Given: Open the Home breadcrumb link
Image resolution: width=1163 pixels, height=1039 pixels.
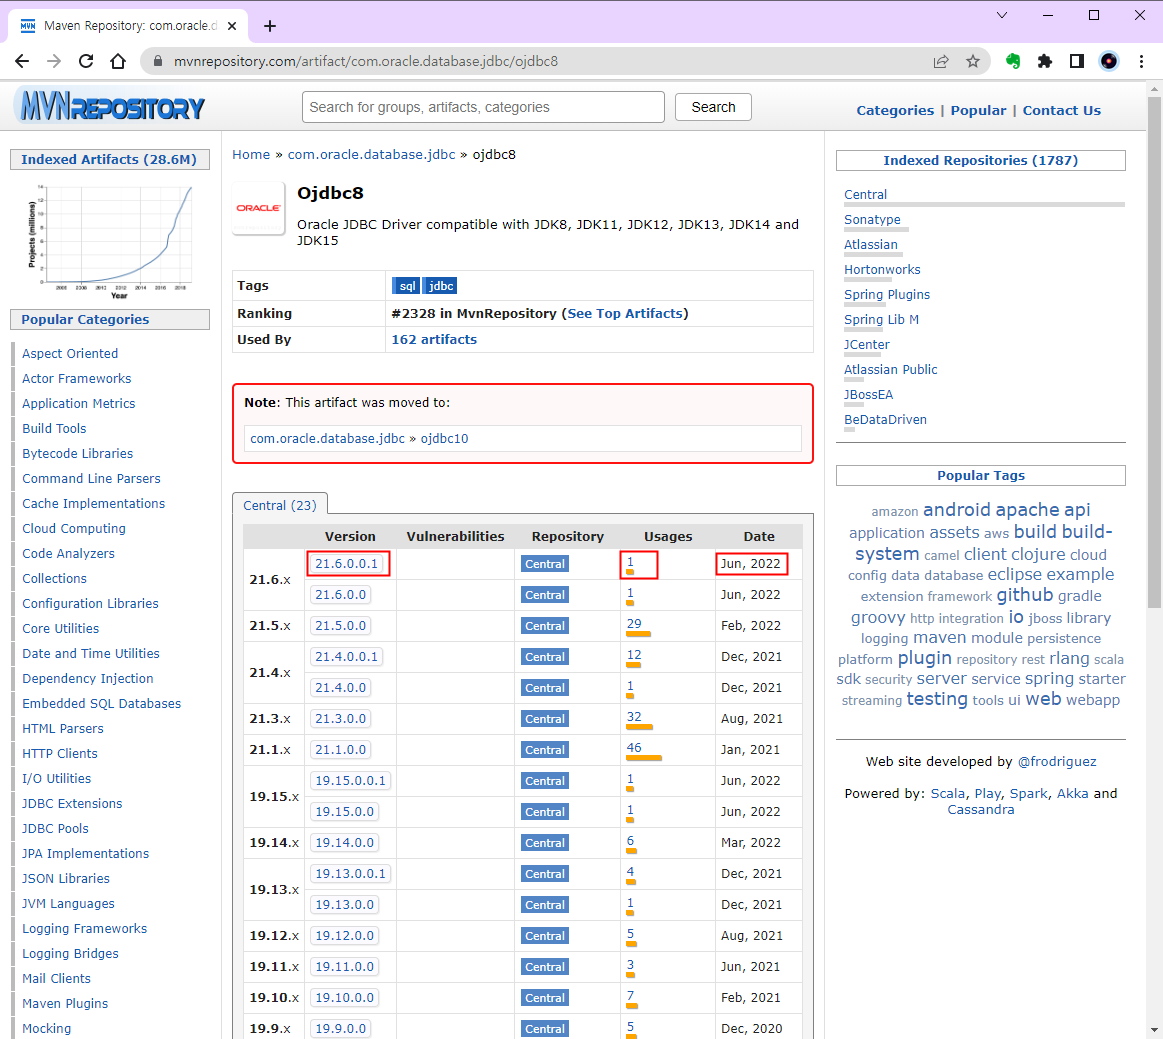Looking at the screenshot, I should coord(251,154).
